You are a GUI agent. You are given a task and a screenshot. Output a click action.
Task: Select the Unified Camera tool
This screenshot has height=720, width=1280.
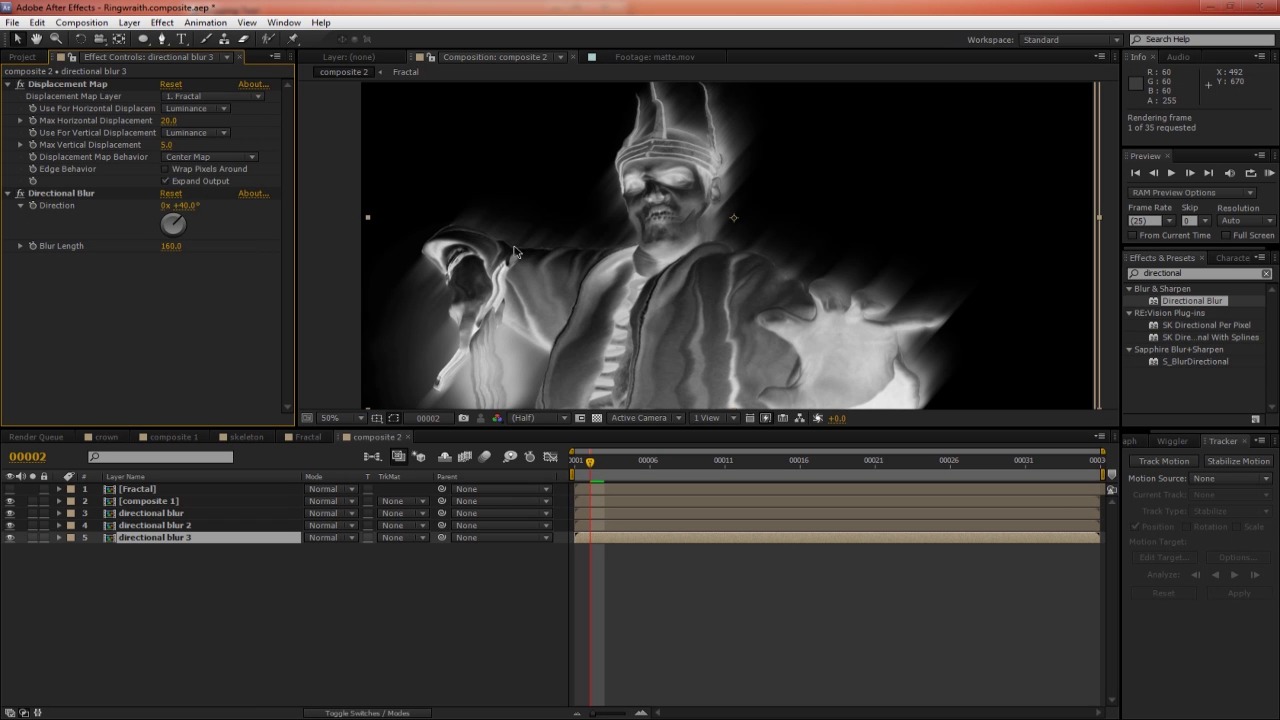[100, 39]
